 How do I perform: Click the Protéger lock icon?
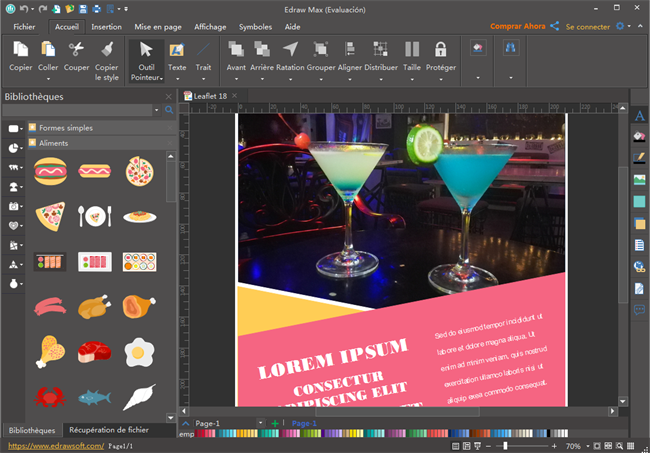click(440, 49)
